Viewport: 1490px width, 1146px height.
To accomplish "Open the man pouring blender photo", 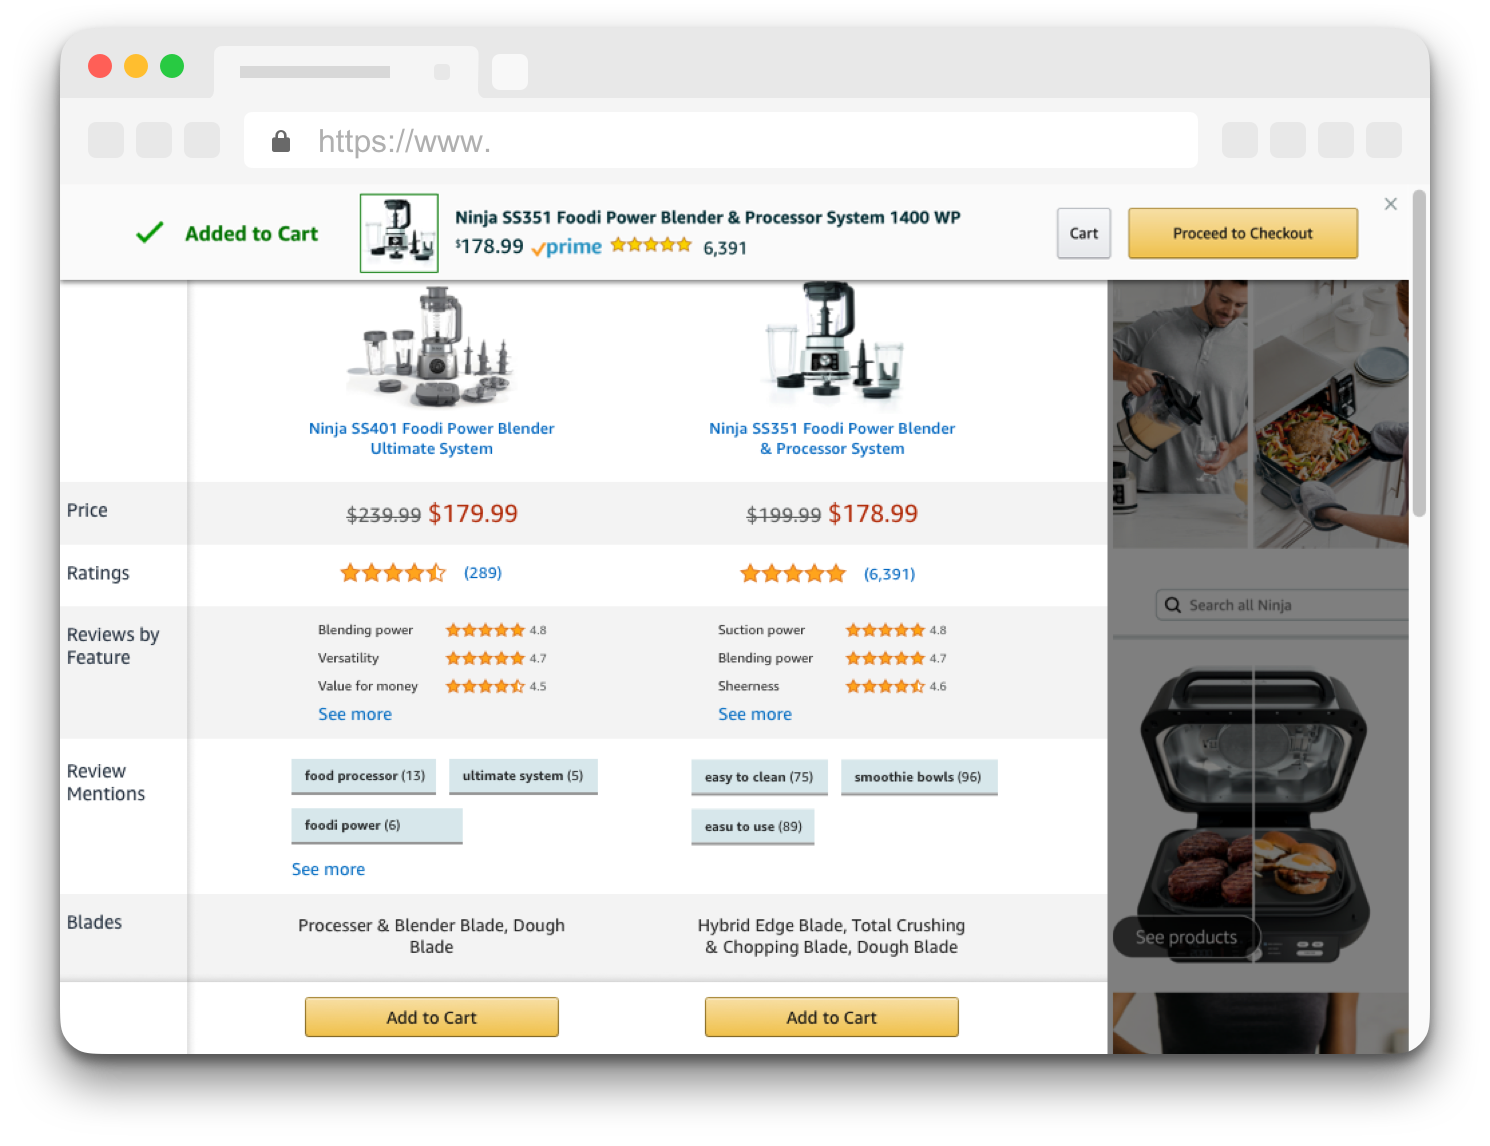I will coord(1180,414).
